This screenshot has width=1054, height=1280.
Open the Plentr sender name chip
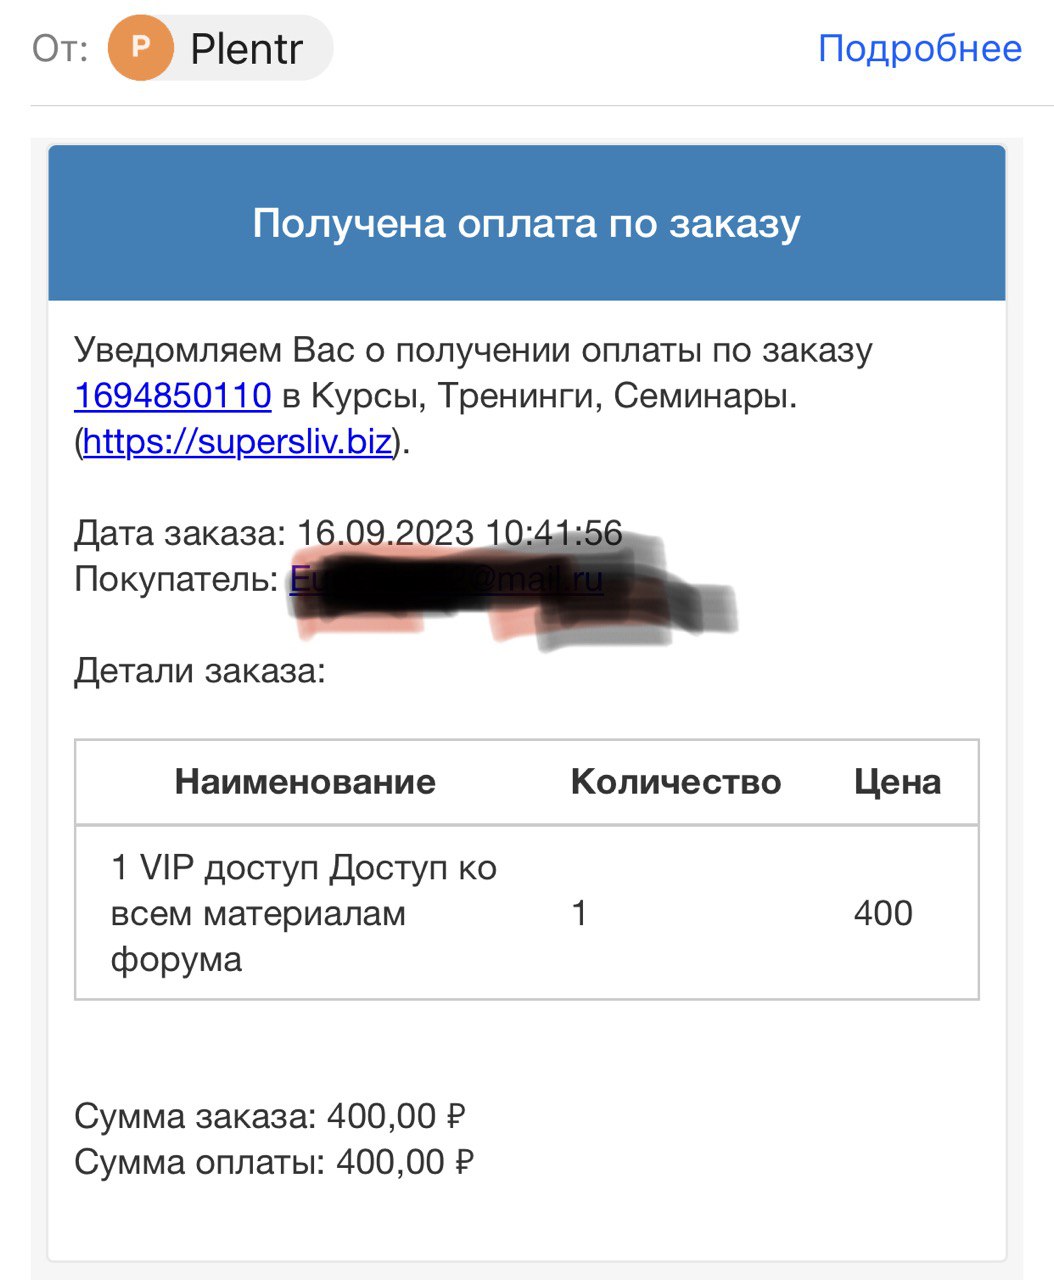[x=220, y=47]
